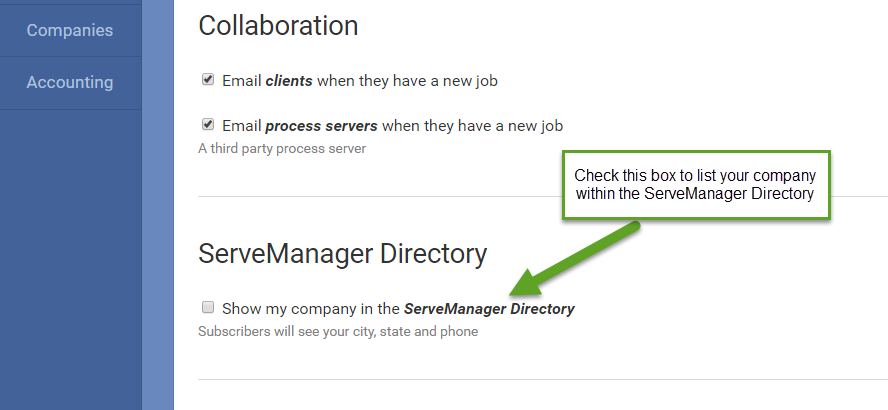The height and width of the screenshot is (410, 888).
Task: Click 'A third party process server' hint
Action: [x=282, y=149]
